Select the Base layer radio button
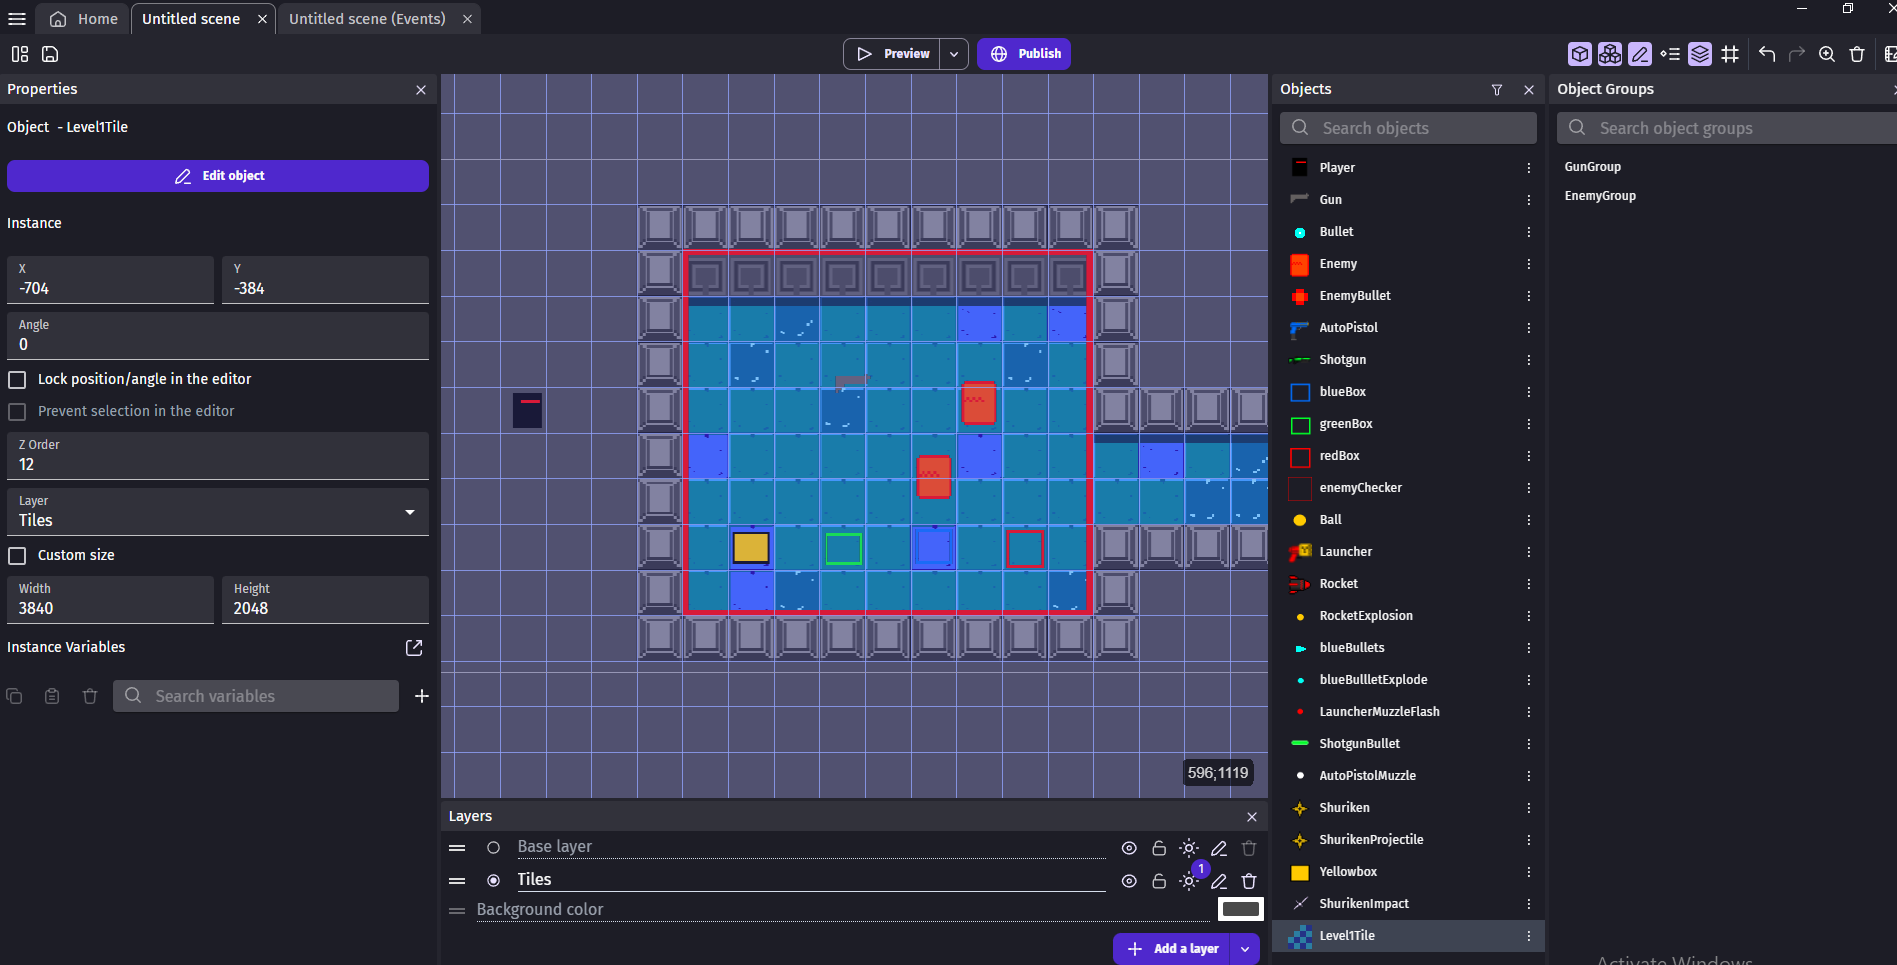The height and width of the screenshot is (965, 1897). coord(493,847)
